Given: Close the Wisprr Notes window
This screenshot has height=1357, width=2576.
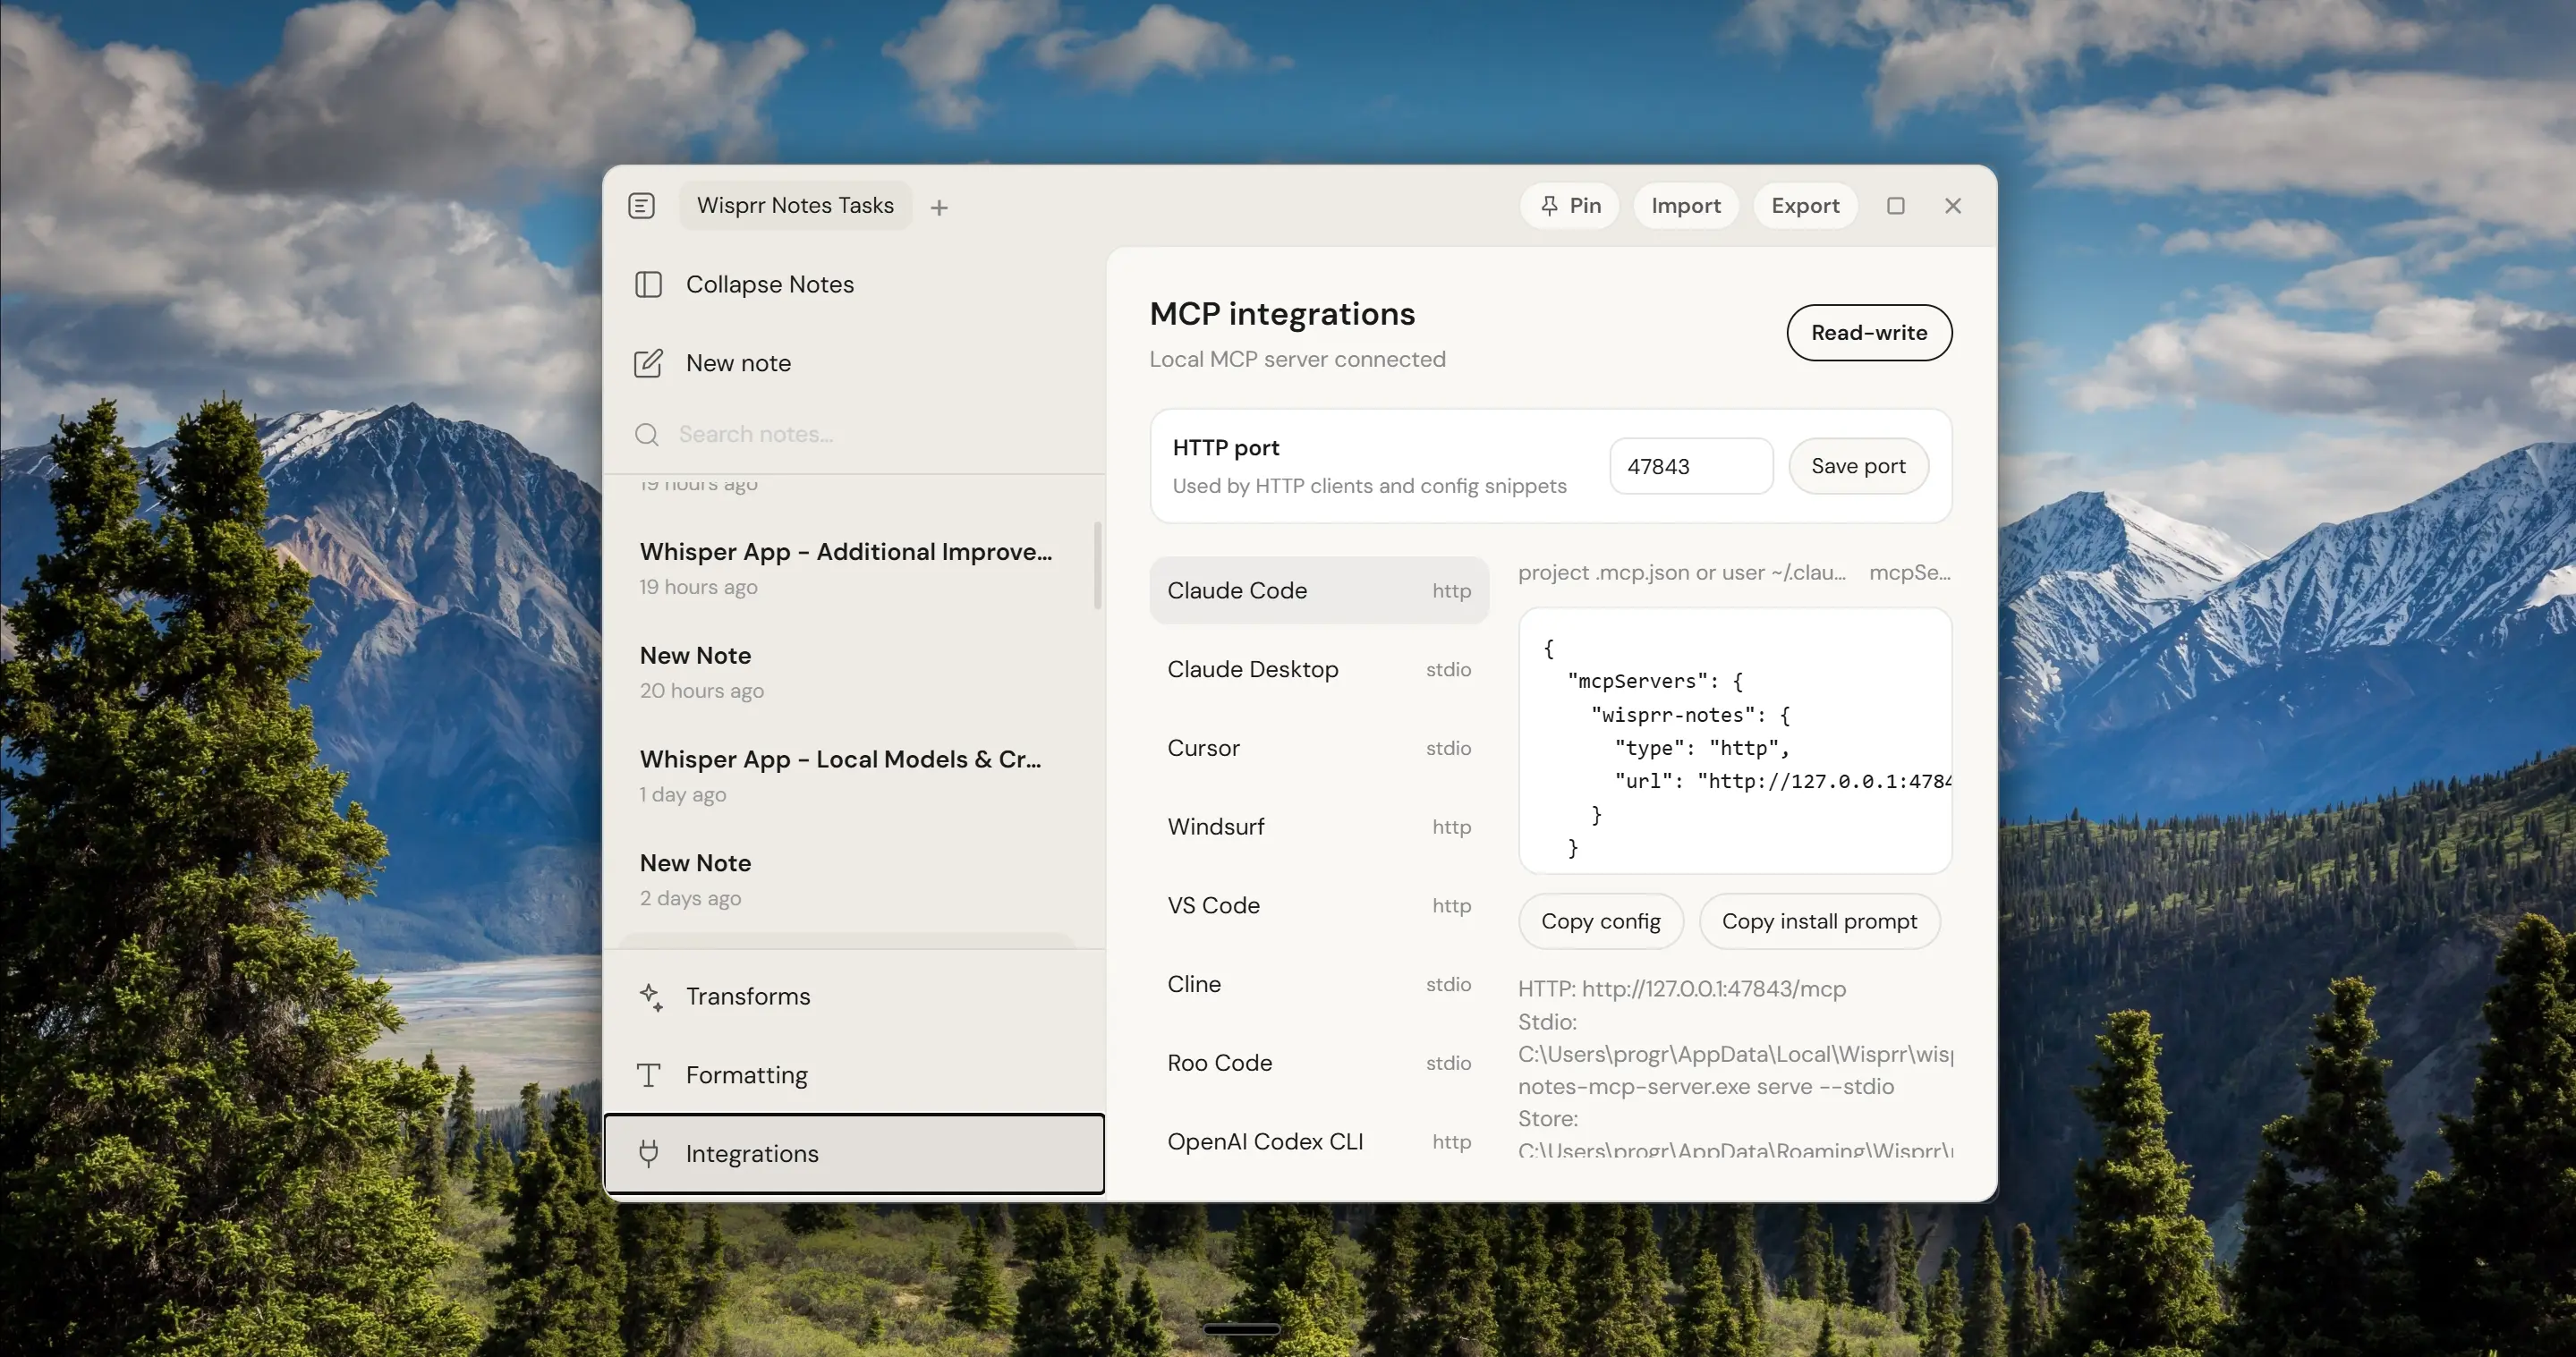Looking at the screenshot, I should [x=1952, y=206].
